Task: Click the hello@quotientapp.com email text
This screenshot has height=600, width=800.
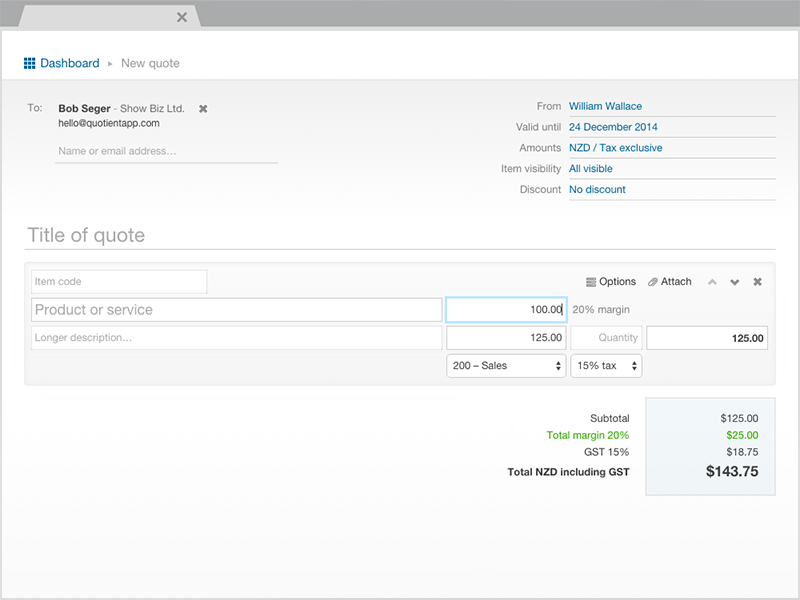Action: coord(109,123)
